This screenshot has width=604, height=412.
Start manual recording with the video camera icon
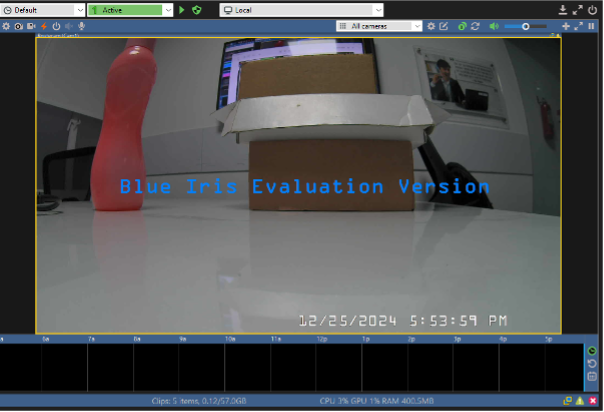coord(31,26)
